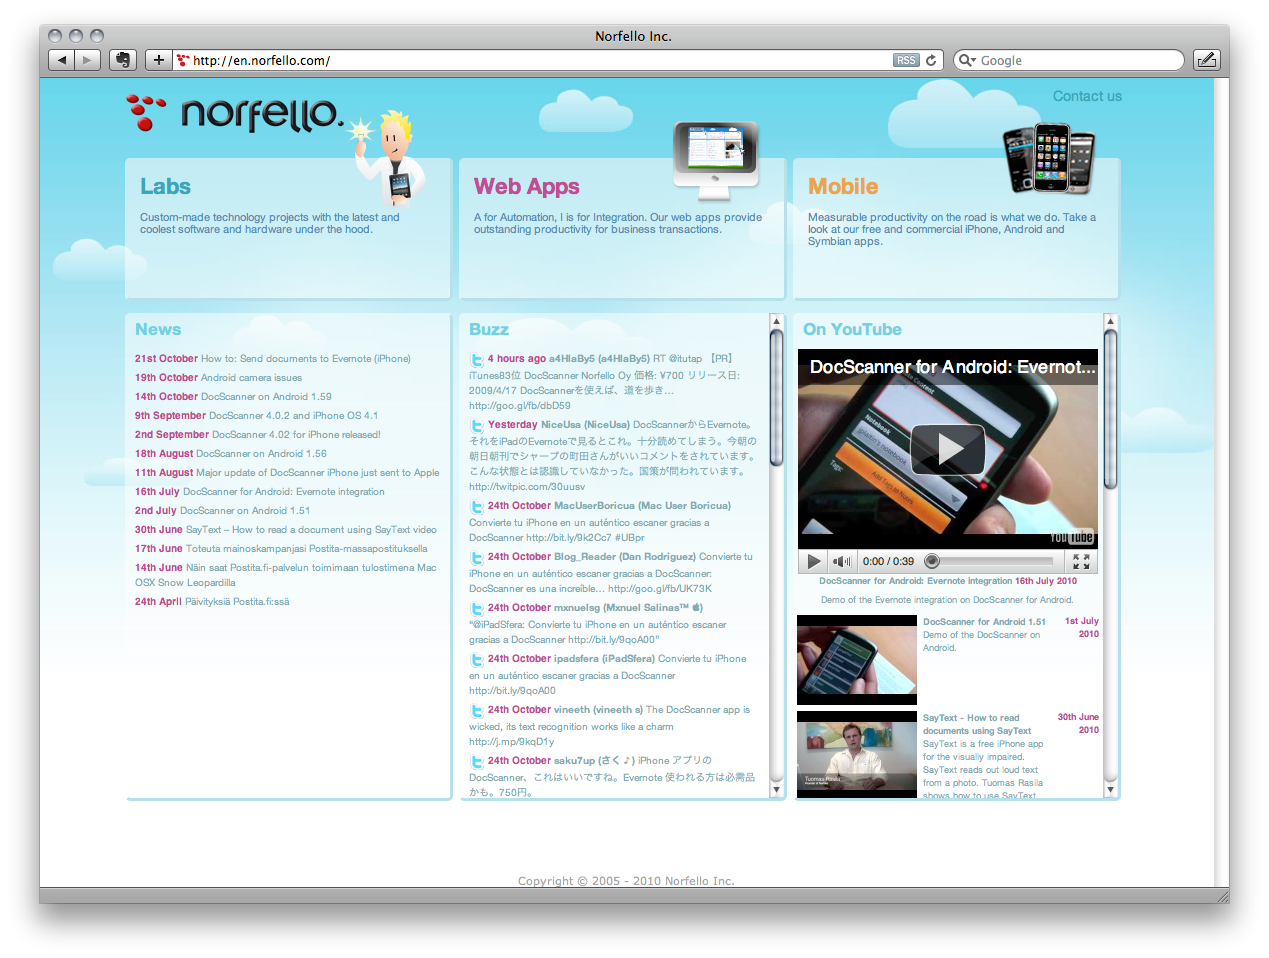Open news '19th October Android camera issues'
Viewport: 1269px width, 958px height.
[x=218, y=378]
